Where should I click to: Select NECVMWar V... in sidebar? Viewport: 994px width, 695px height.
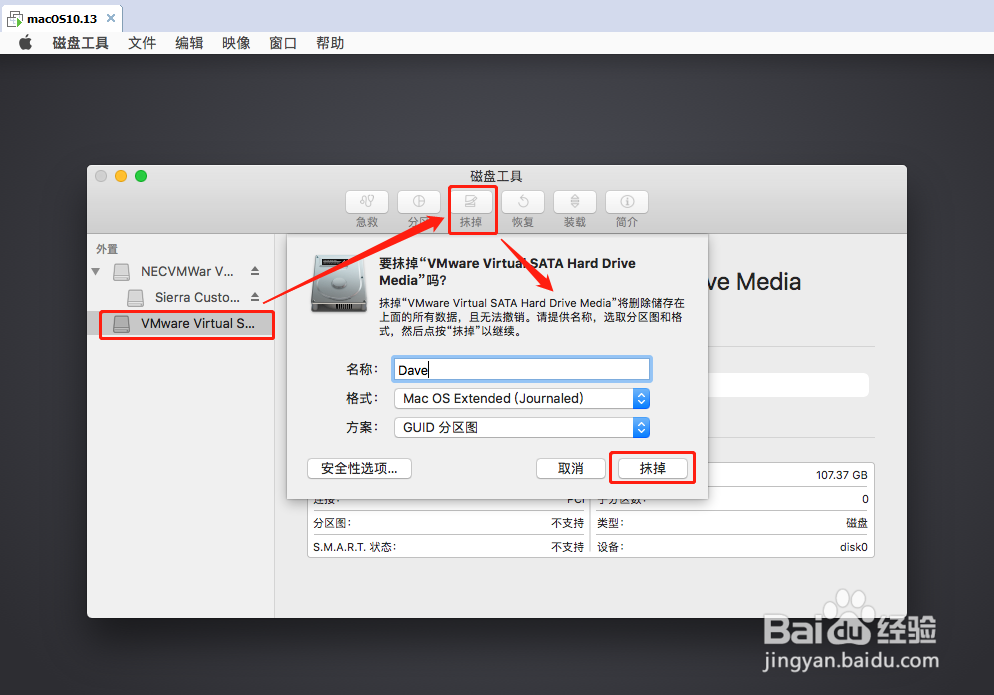pyautogui.click(x=187, y=271)
